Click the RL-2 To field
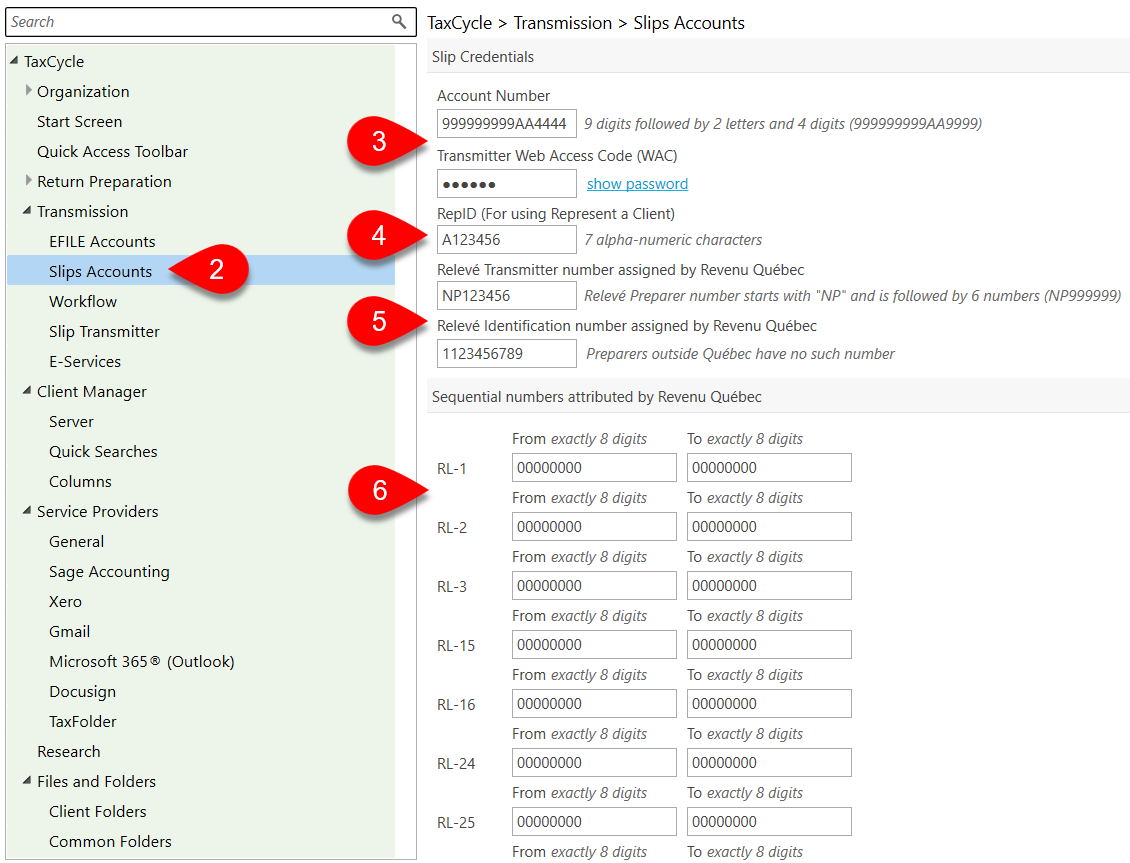This screenshot has width=1130, height=863. coord(769,527)
